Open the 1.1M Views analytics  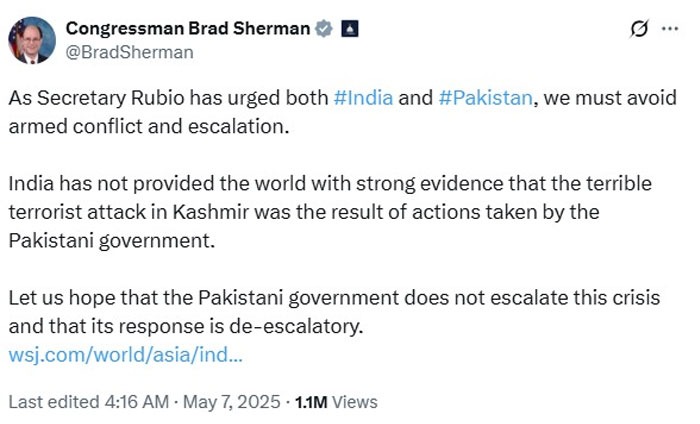[x=335, y=401]
